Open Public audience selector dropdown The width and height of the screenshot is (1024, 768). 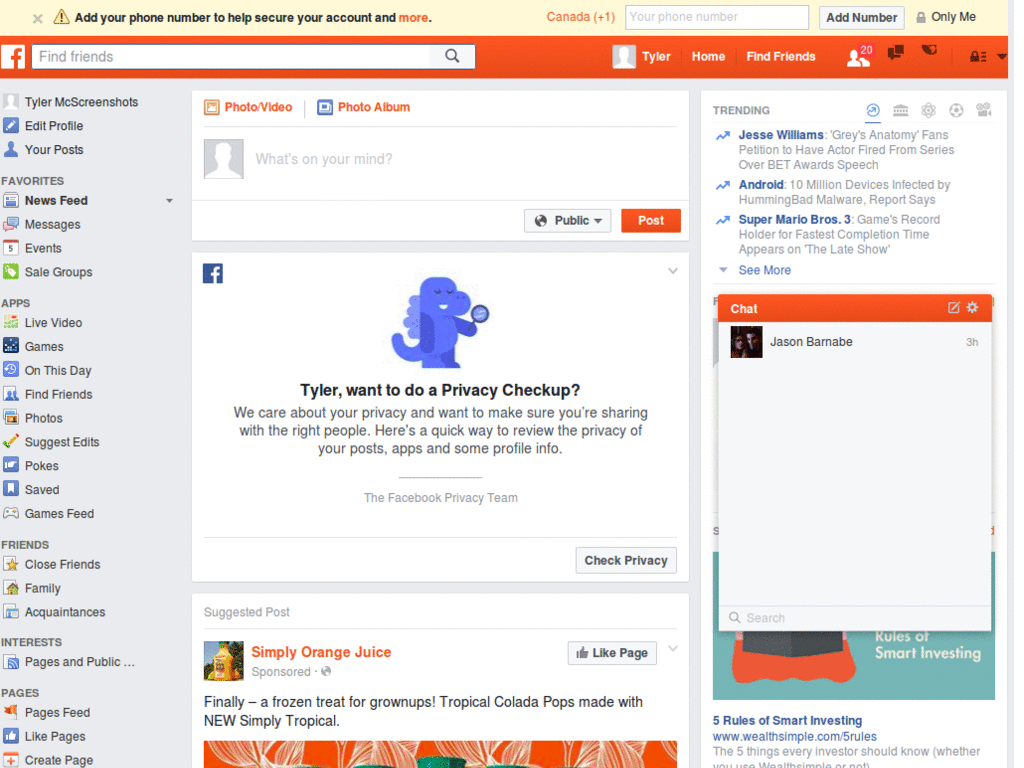pyautogui.click(x=568, y=221)
